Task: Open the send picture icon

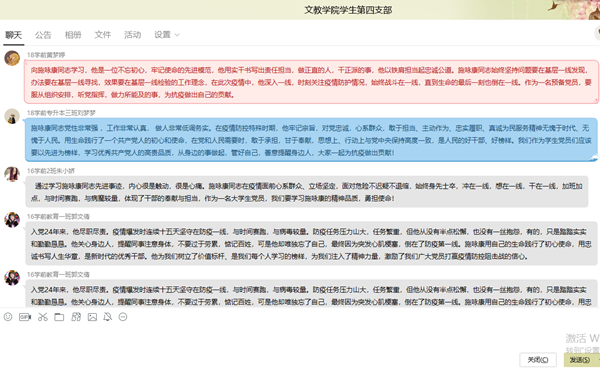Action: [x=92, y=317]
